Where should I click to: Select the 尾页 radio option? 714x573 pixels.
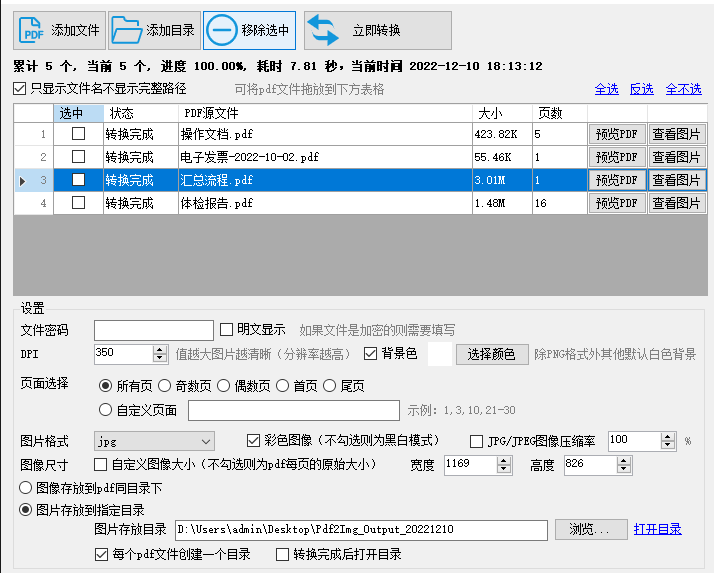click(x=329, y=386)
